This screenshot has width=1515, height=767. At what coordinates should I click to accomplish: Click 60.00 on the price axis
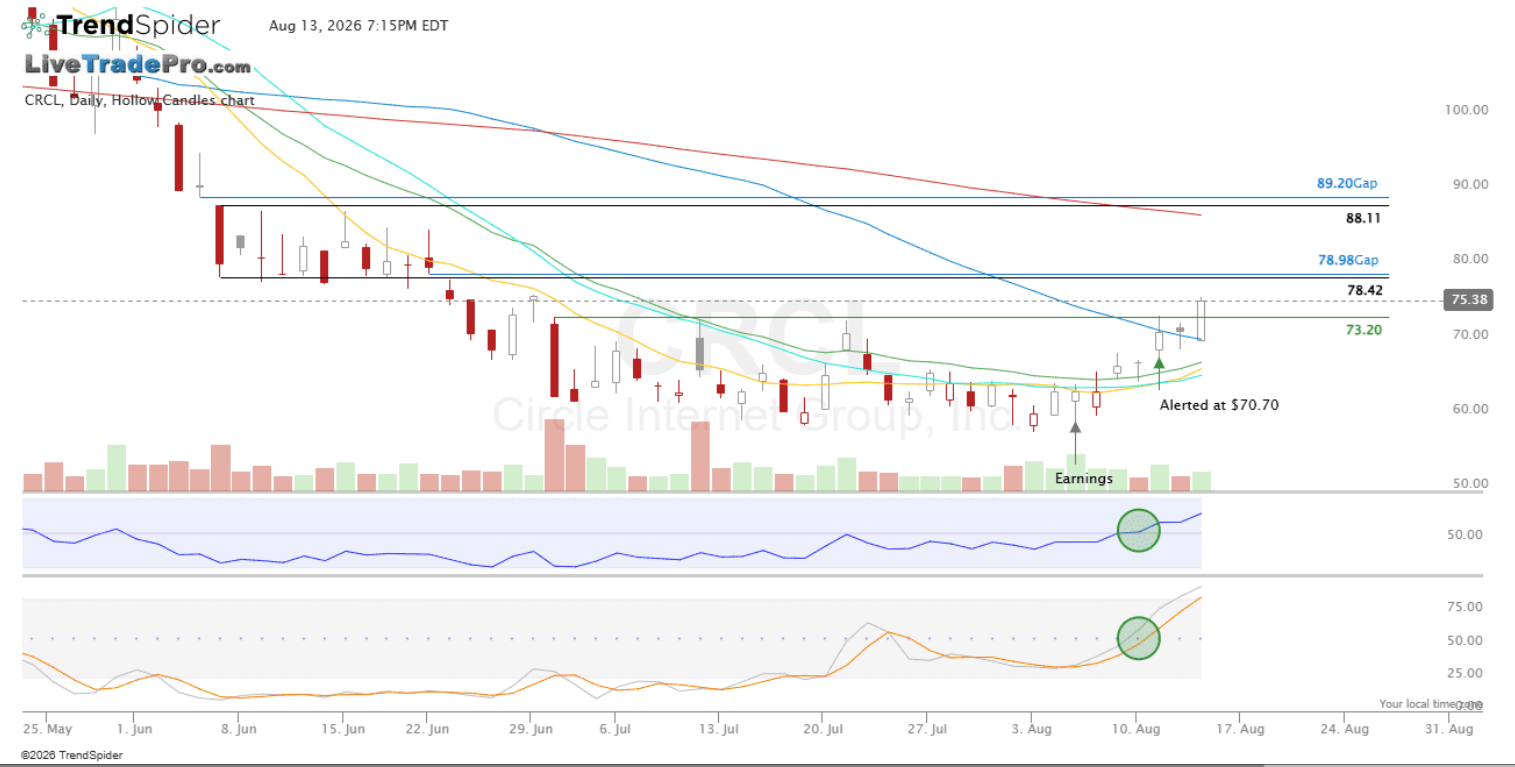pos(1472,409)
